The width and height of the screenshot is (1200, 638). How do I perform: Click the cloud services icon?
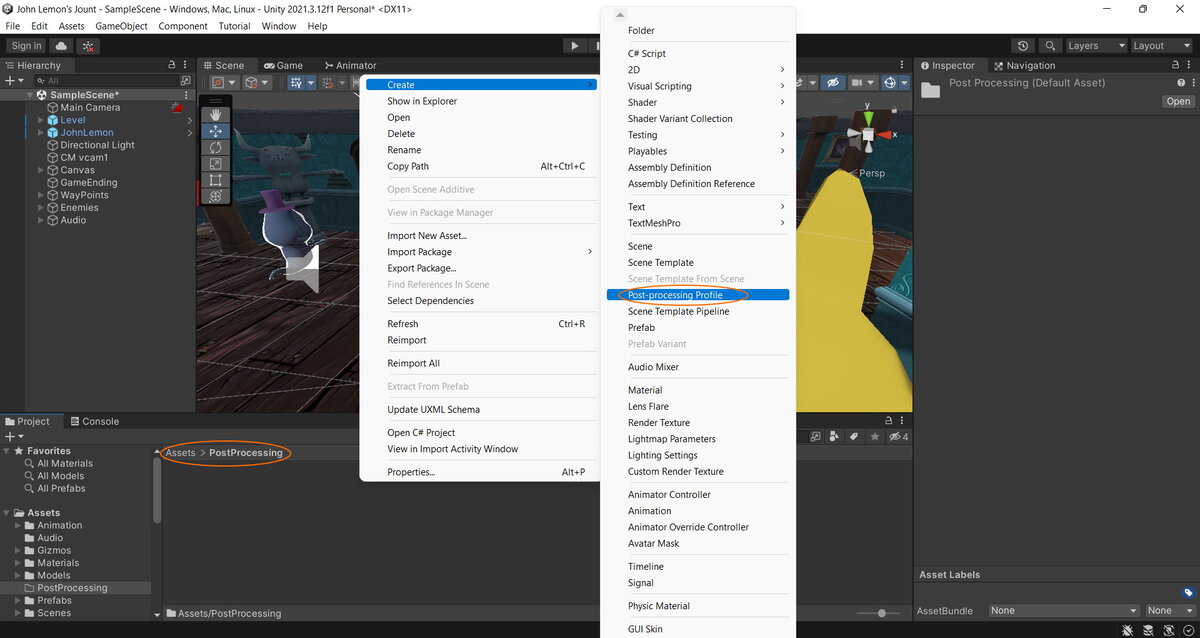(62, 46)
